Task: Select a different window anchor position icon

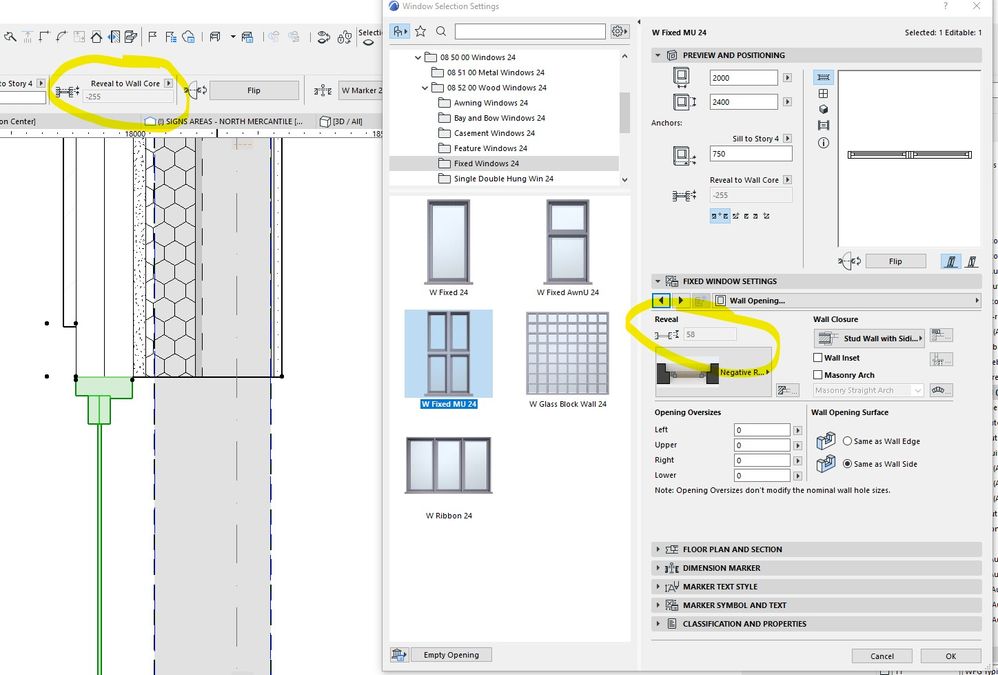Action: tap(746, 216)
